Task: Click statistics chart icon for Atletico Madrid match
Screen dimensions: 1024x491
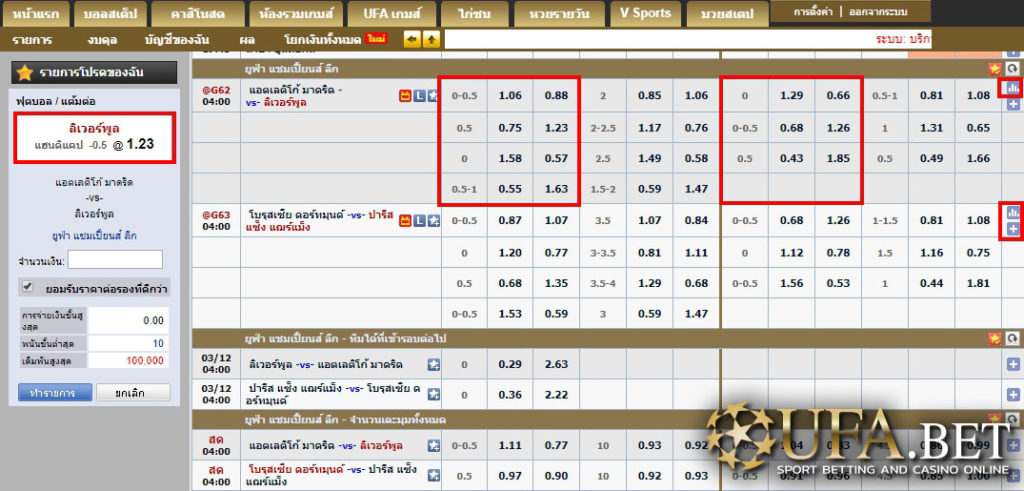Action: click(1012, 88)
